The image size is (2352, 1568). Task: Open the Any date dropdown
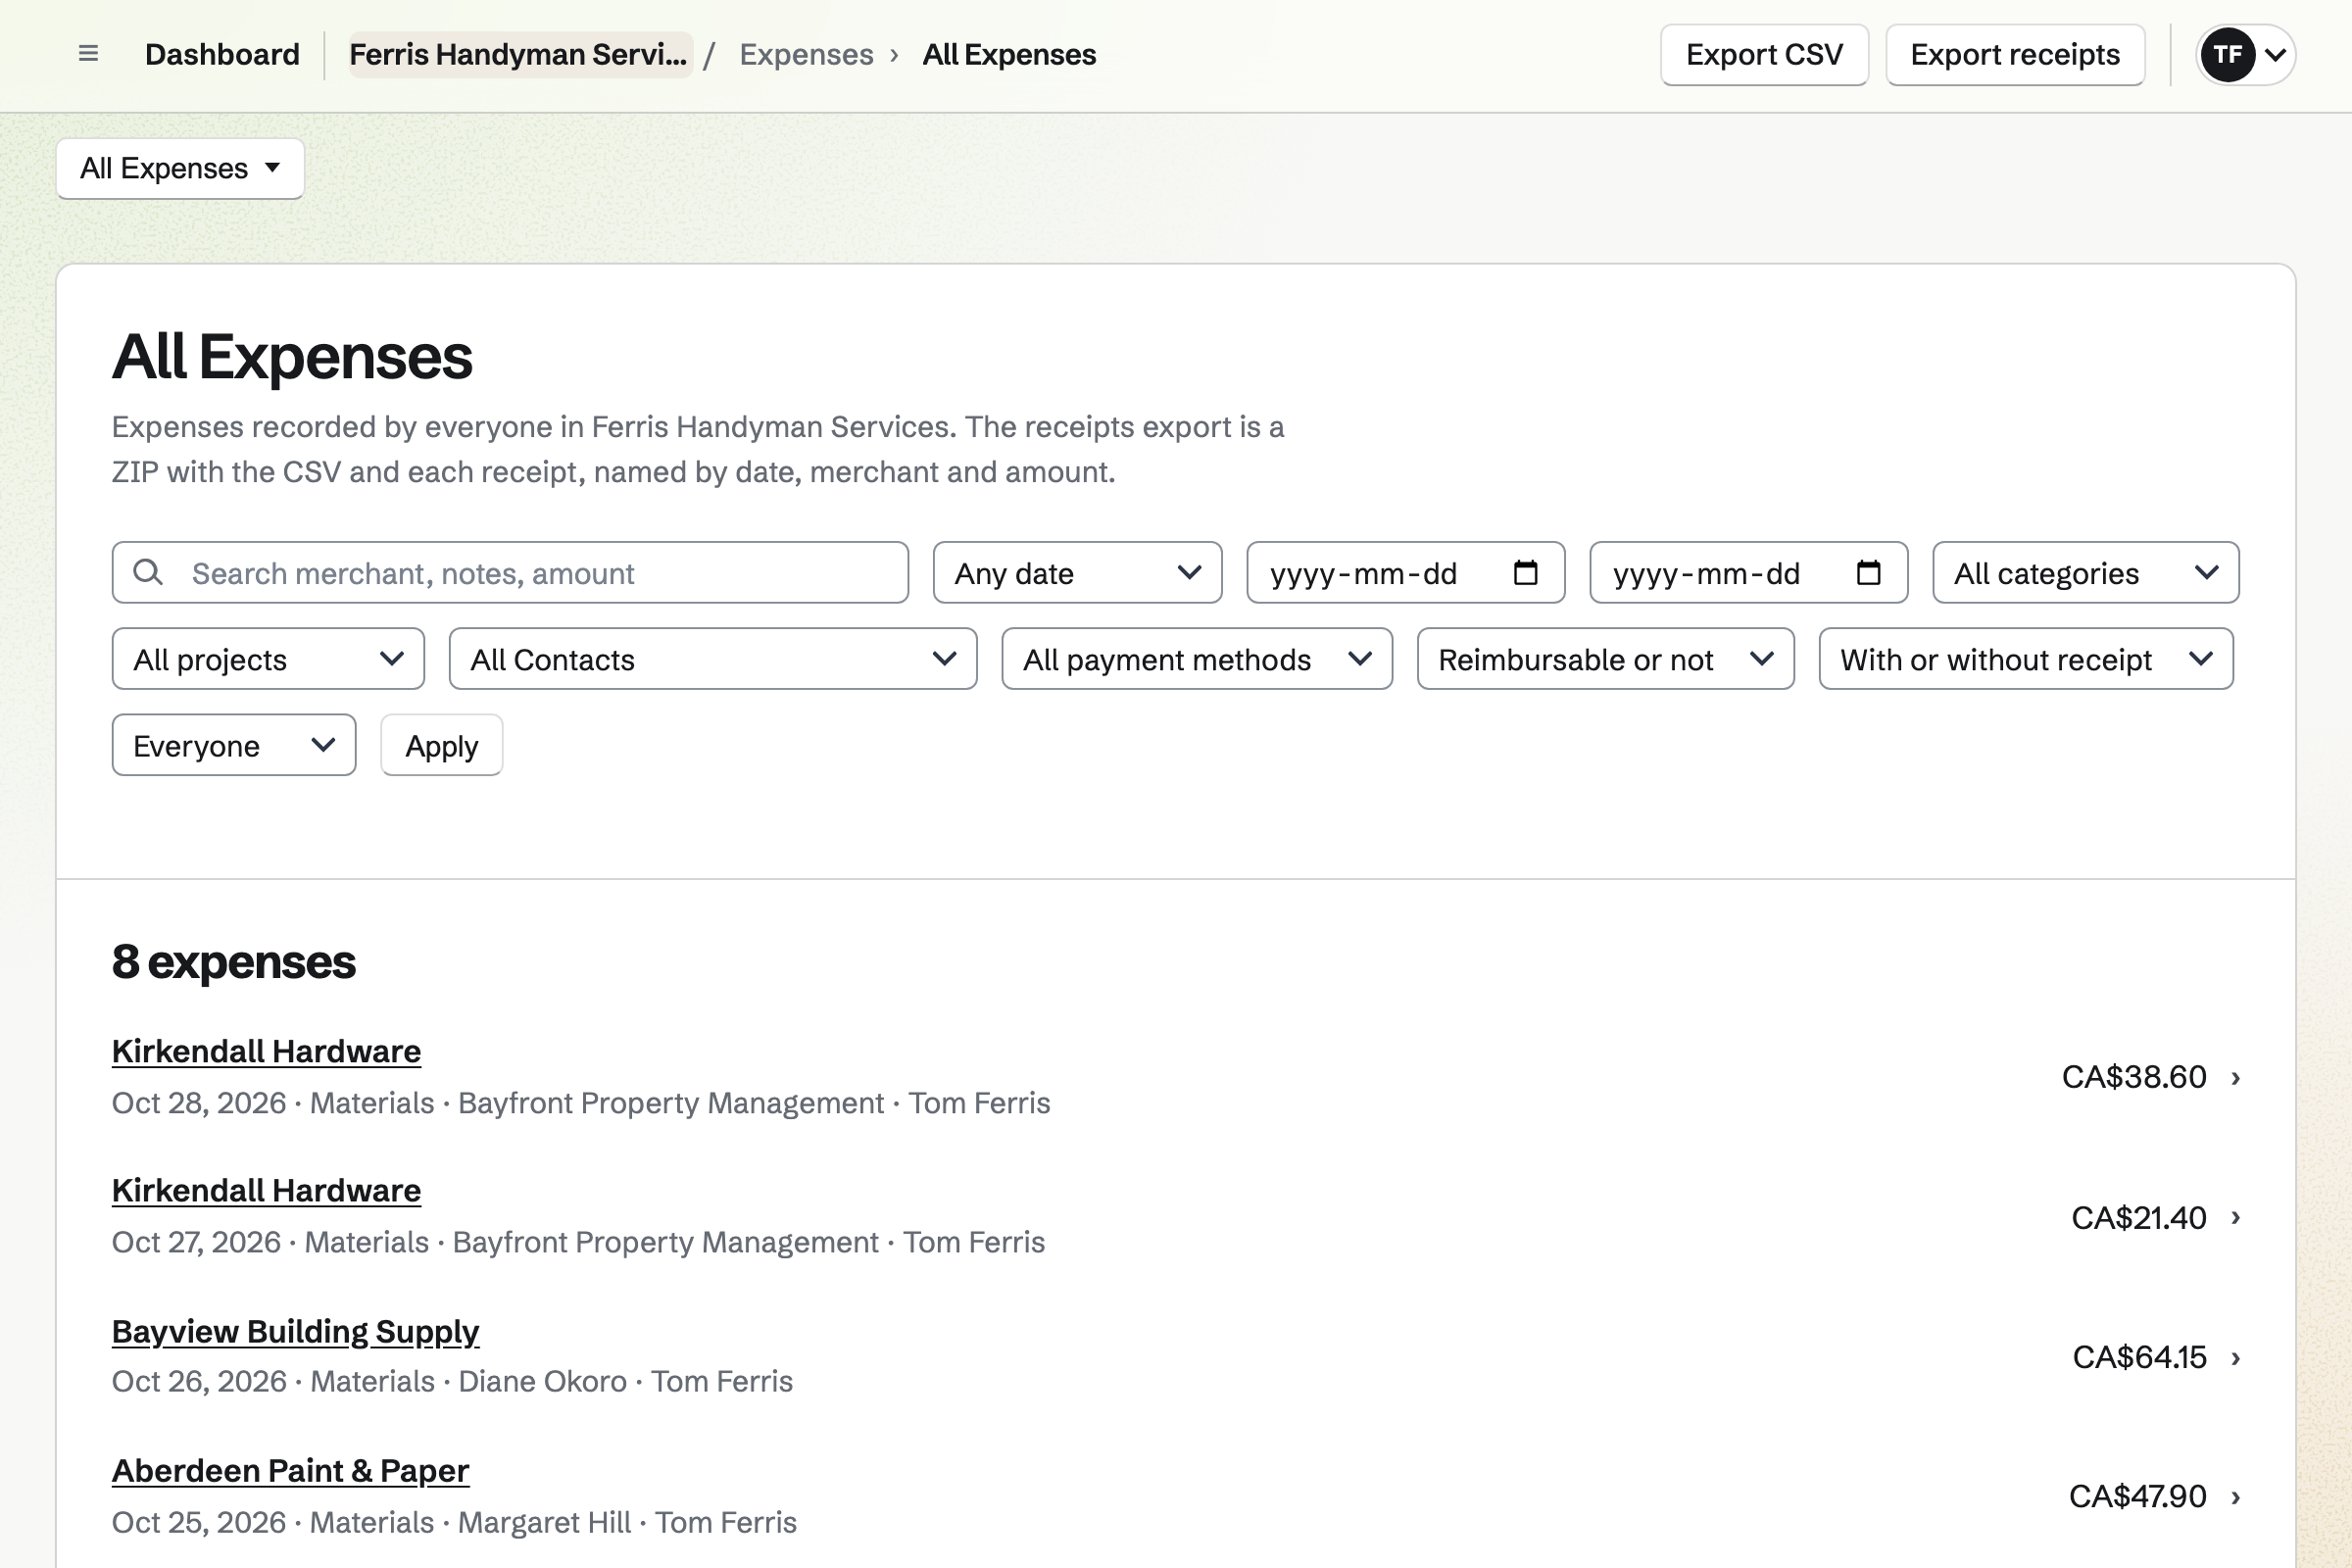click(x=1077, y=573)
